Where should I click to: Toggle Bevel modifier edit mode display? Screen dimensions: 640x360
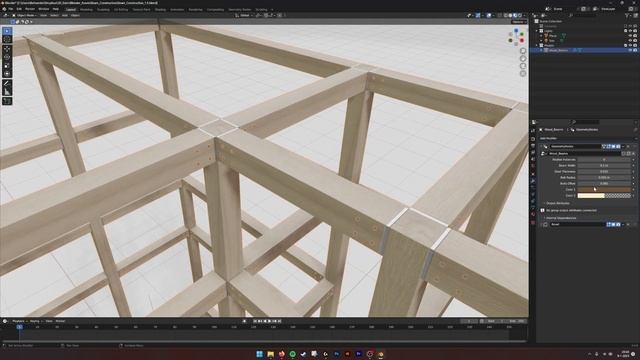pyautogui.click(x=609, y=224)
